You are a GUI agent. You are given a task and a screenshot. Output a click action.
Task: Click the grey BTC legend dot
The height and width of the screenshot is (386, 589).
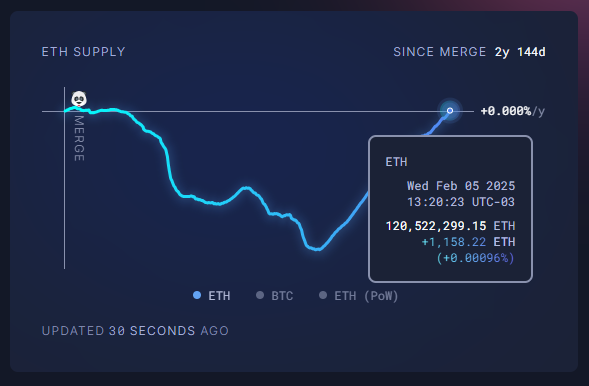(x=260, y=295)
